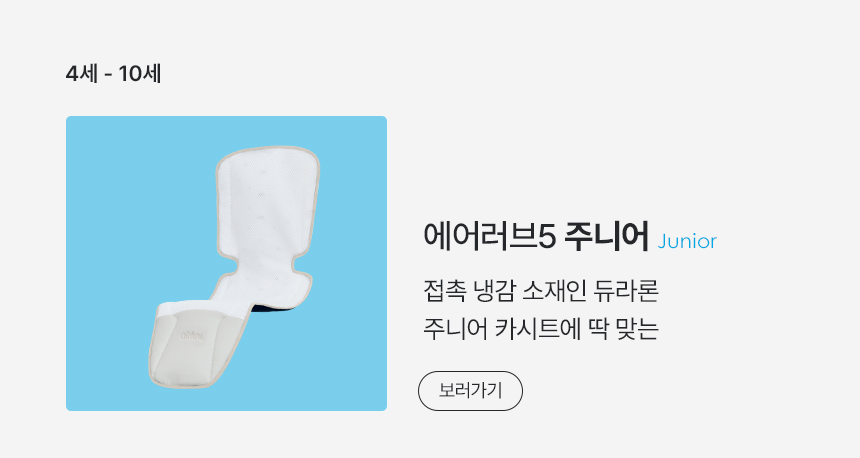Viewport: 860px width, 458px height.
Task: Click the 접촉 냉감 소재인 듀라론 description line
Action: pos(540,291)
